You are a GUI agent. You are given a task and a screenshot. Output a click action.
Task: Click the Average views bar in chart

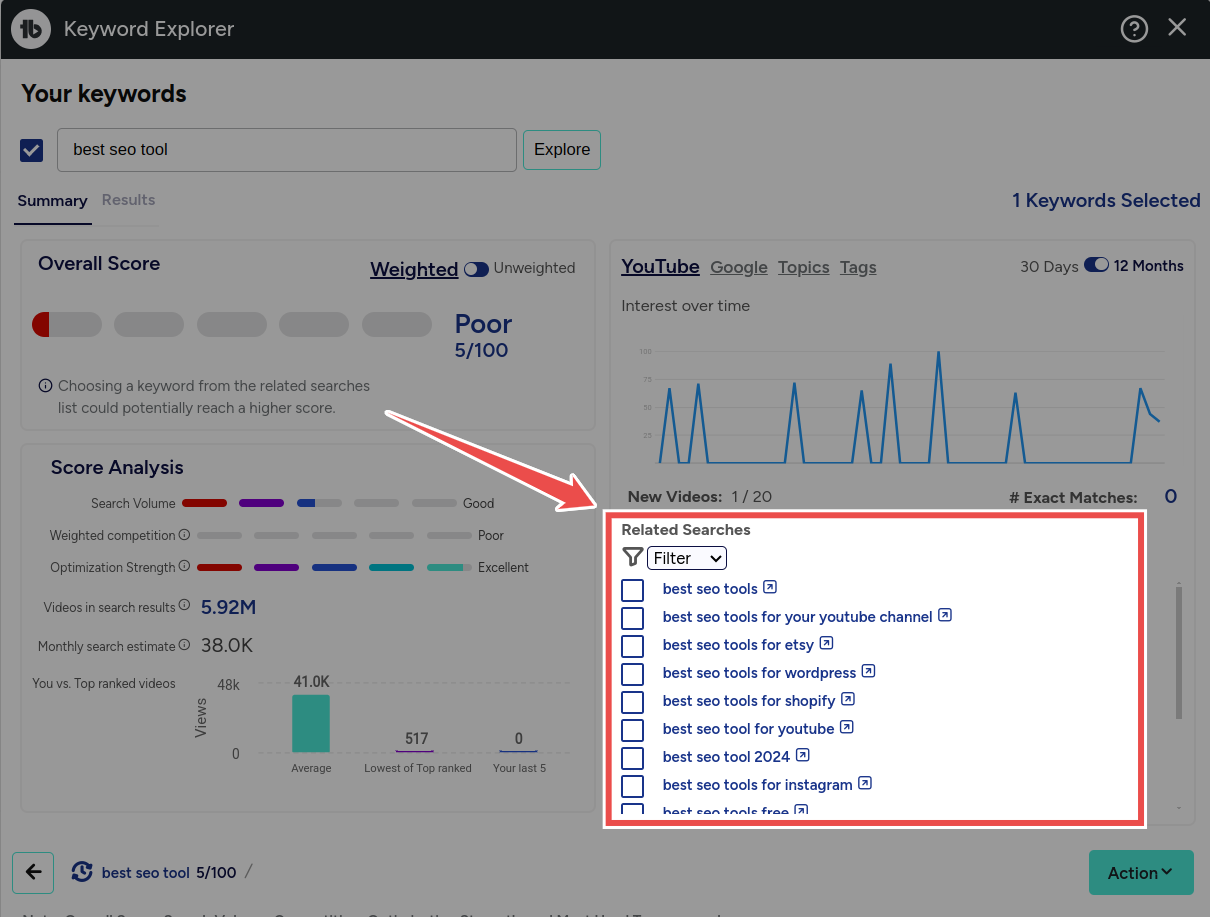point(311,723)
